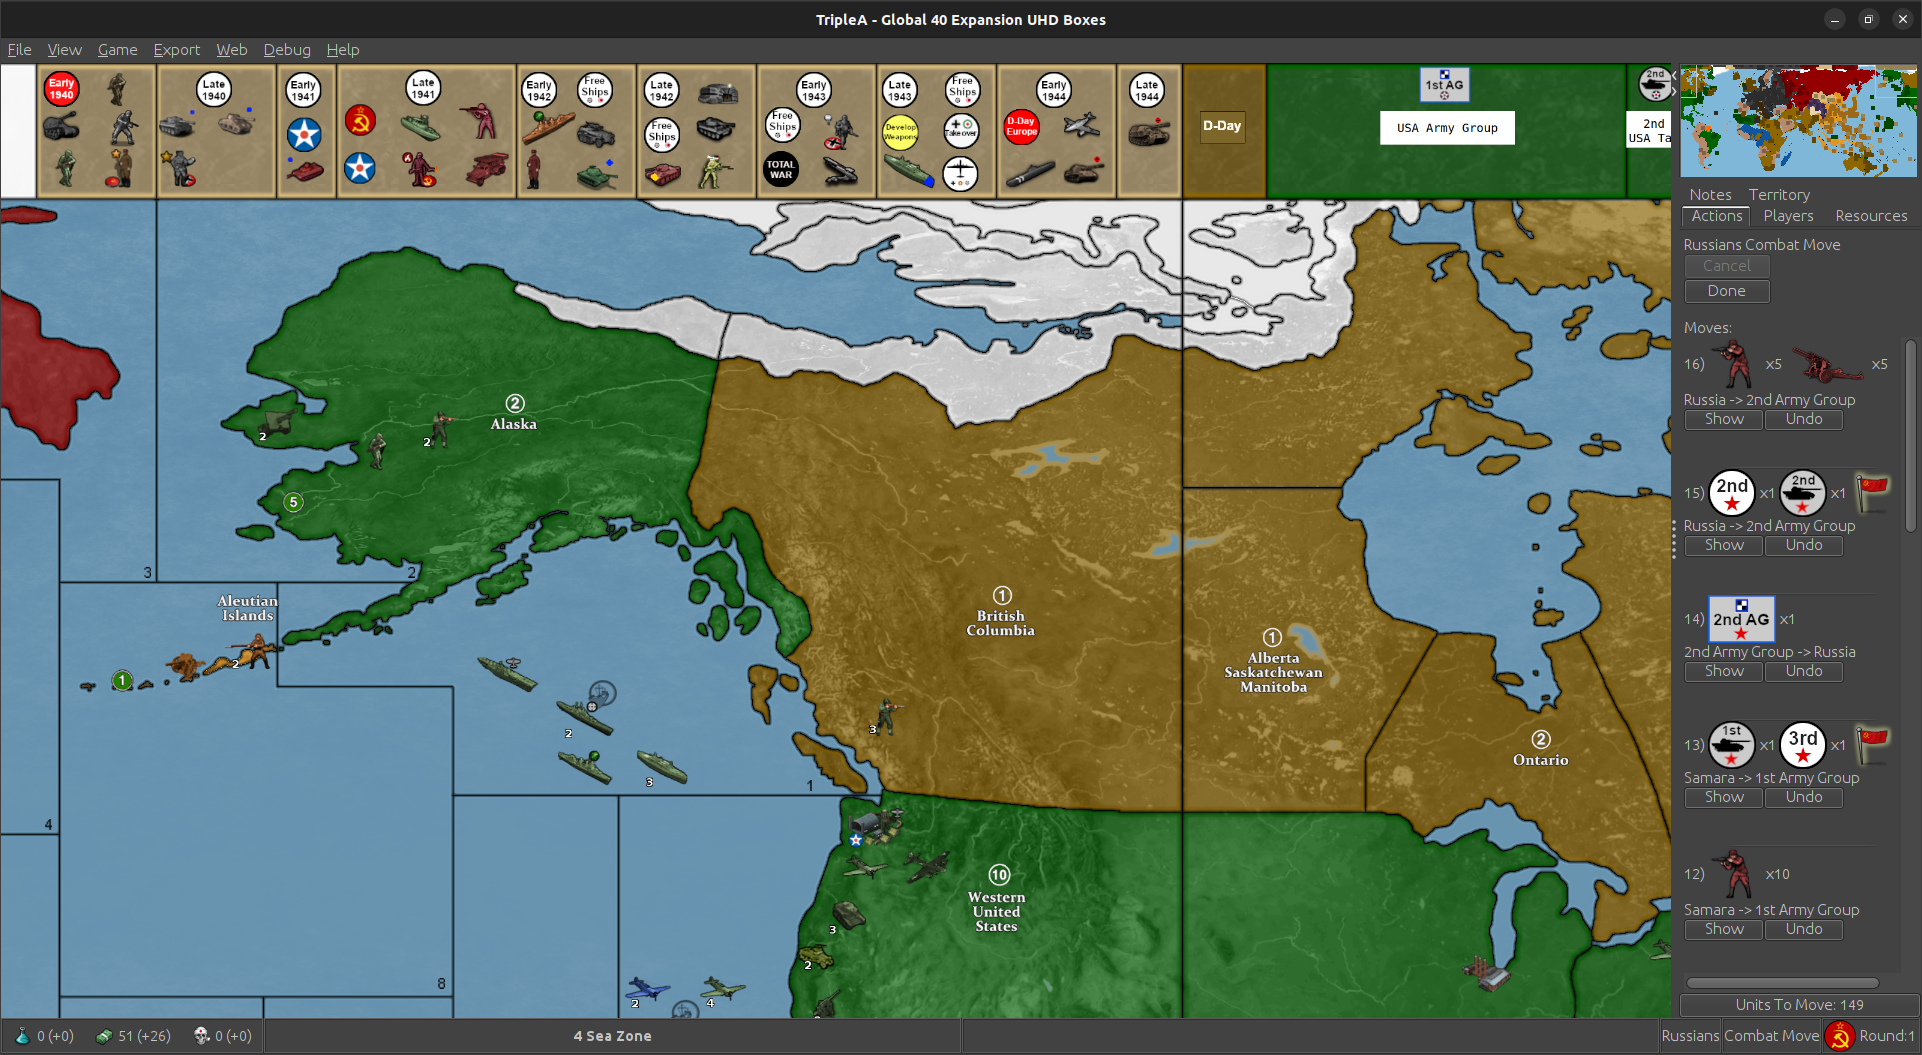Click the Alaska territory label

pos(514,424)
